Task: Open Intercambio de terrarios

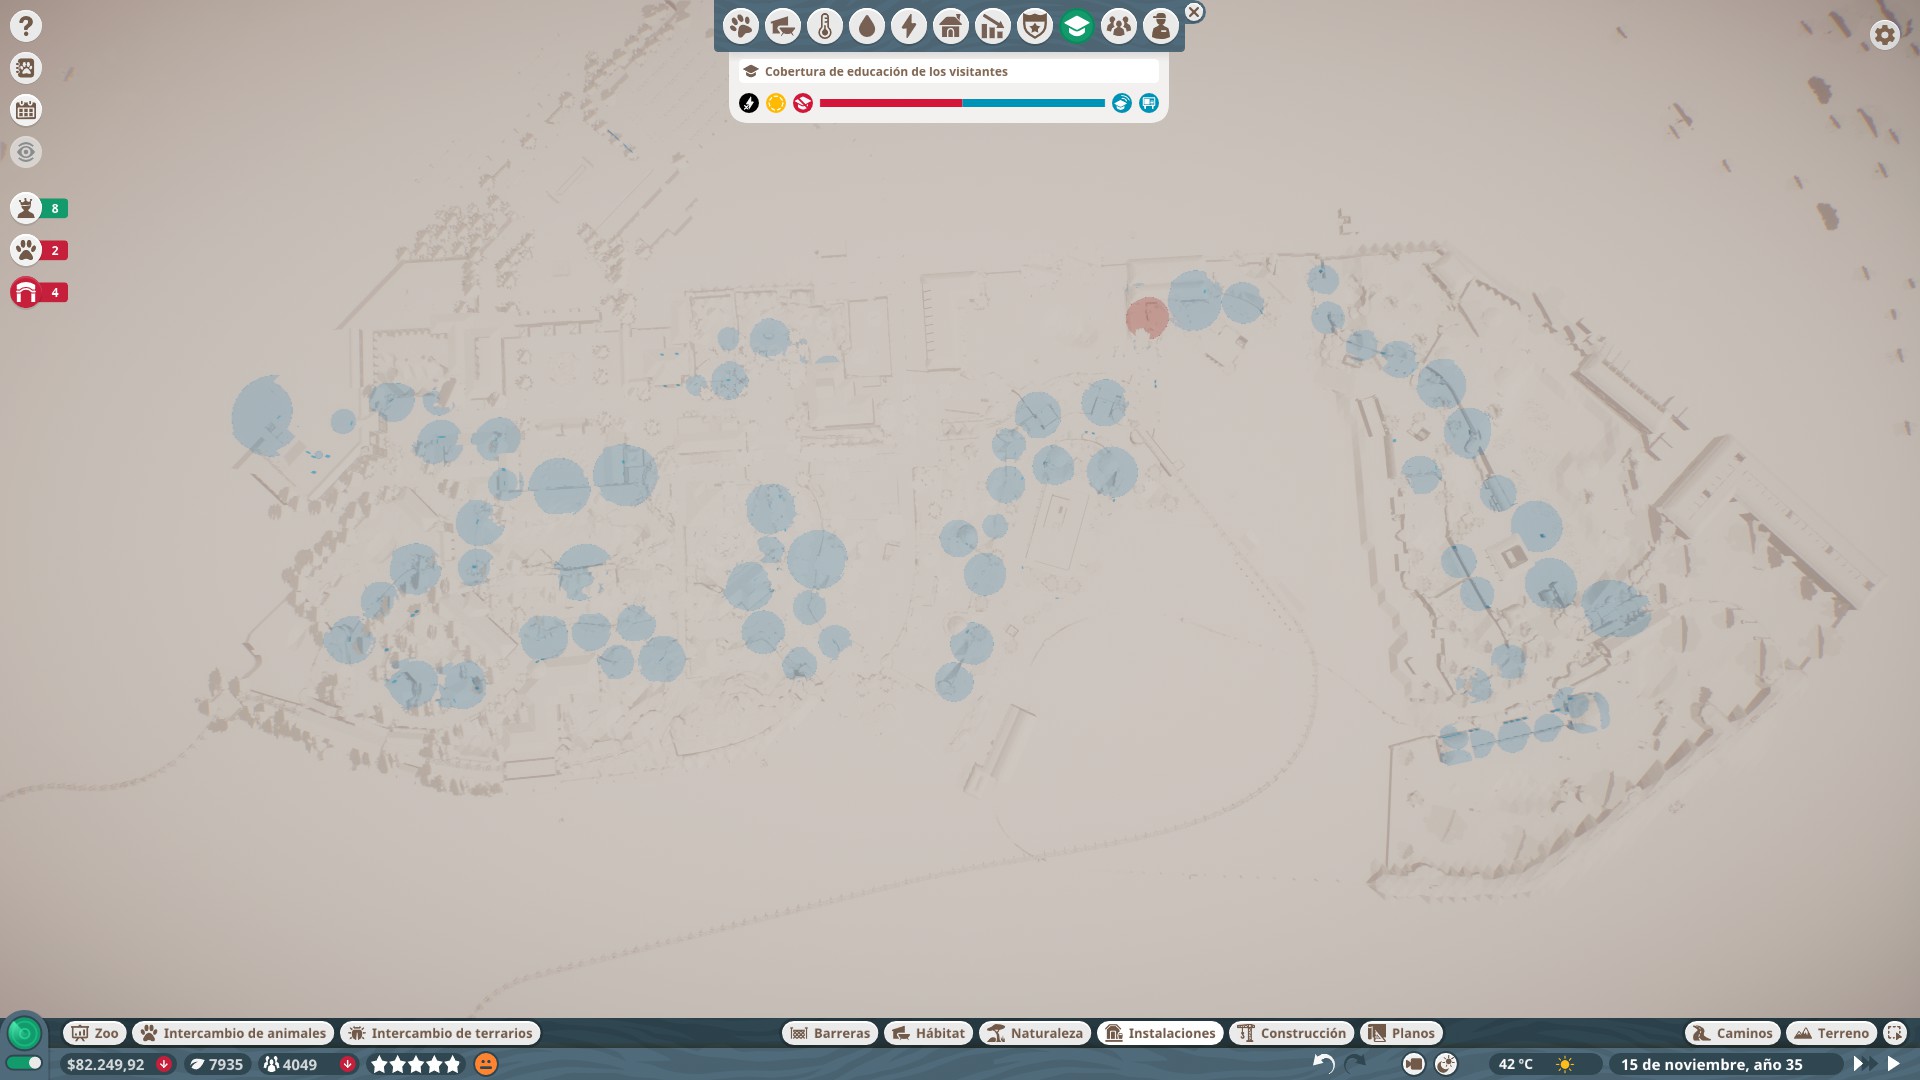Action: click(x=440, y=1033)
